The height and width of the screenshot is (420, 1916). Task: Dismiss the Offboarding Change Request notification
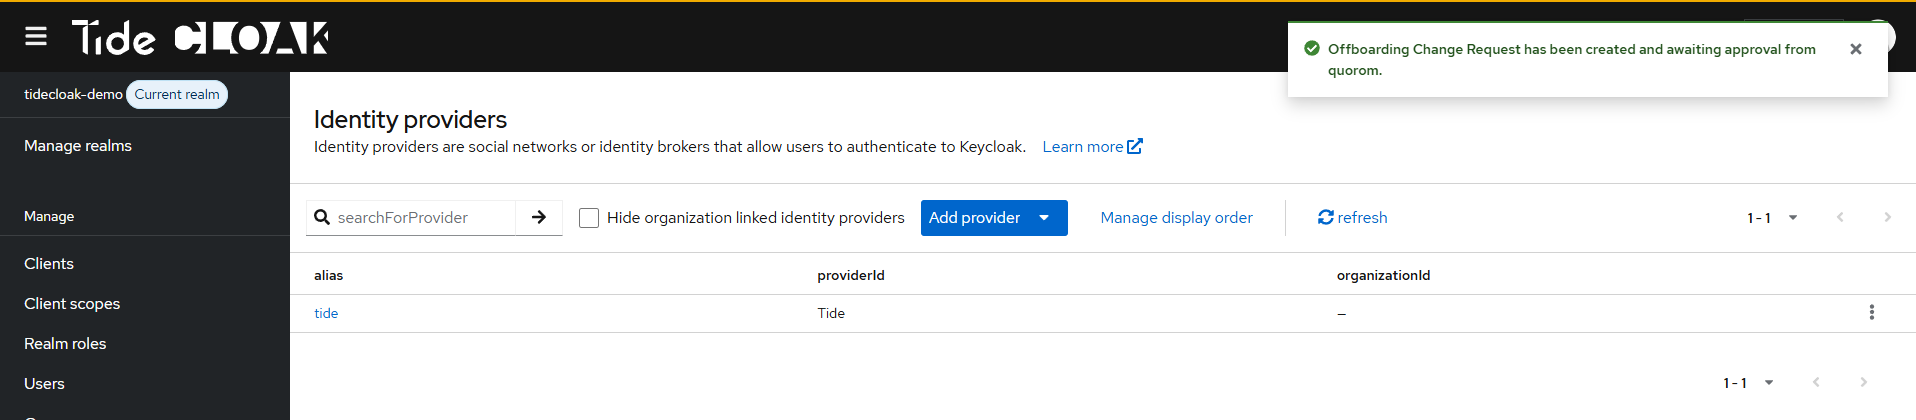[1855, 49]
